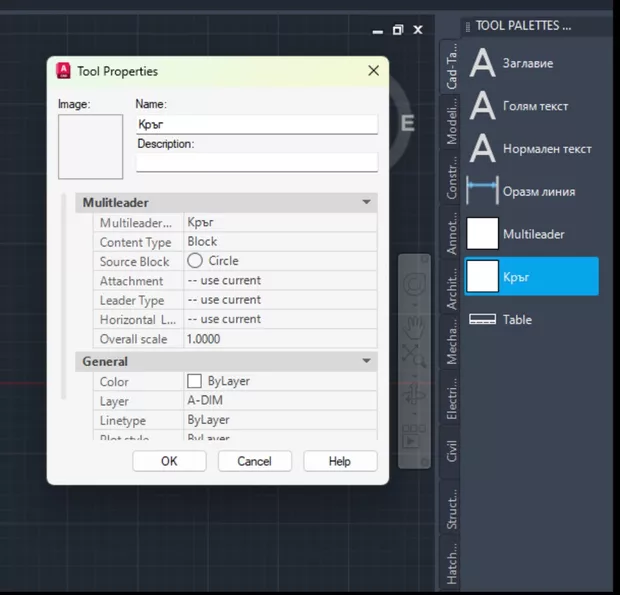This screenshot has height=595, width=620.
Task: Click the Pan hand icon in navigation bar
Action: click(x=414, y=327)
